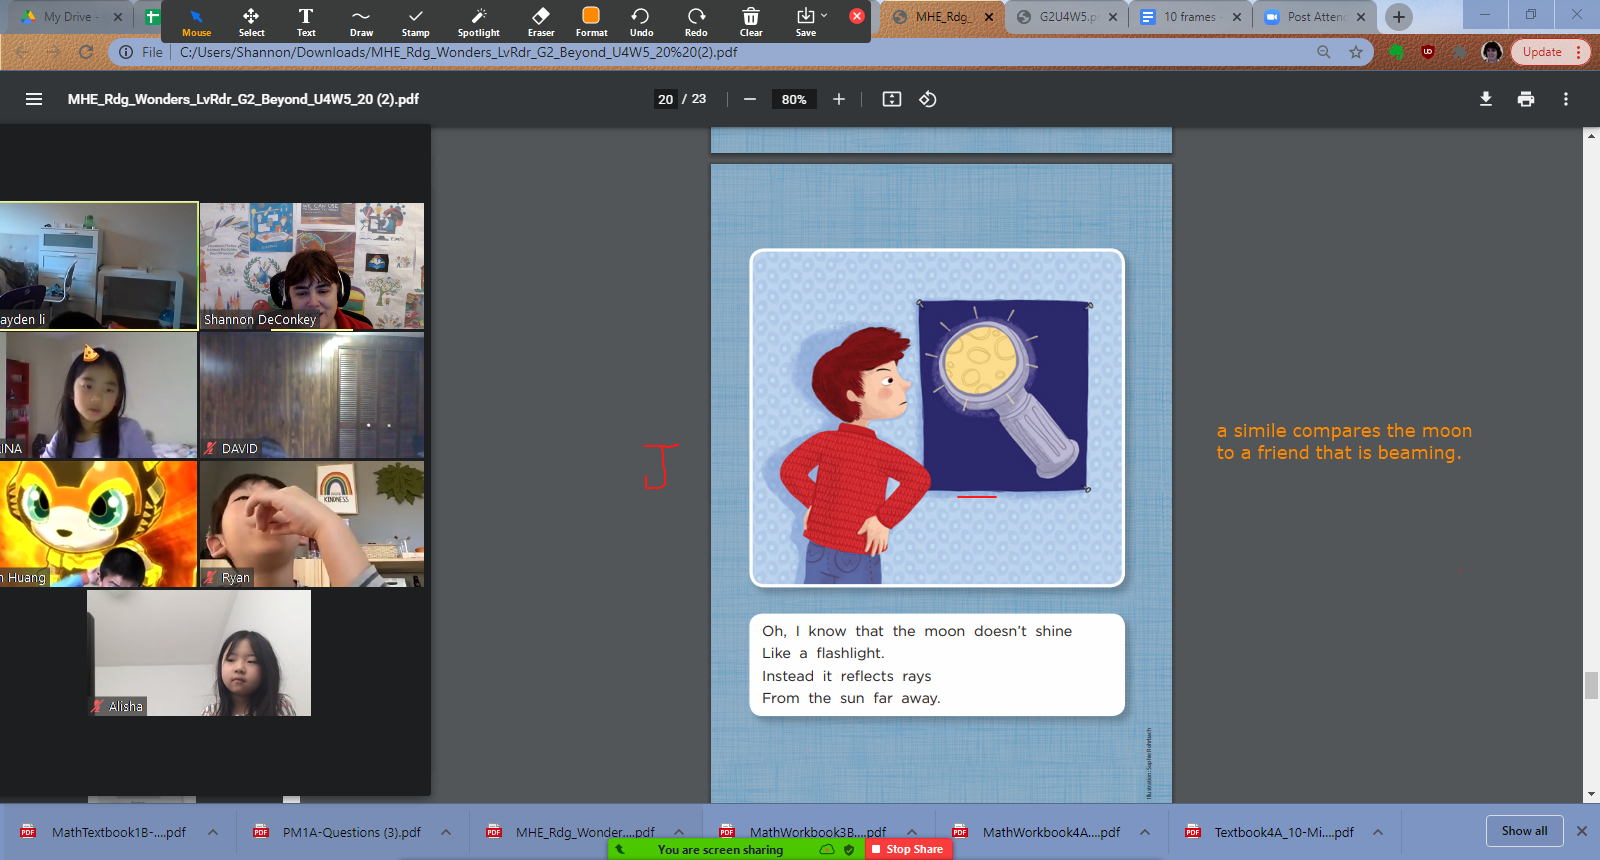The width and height of the screenshot is (1600, 860).
Task: Click the page number field showing 20
Action: point(666,99)
